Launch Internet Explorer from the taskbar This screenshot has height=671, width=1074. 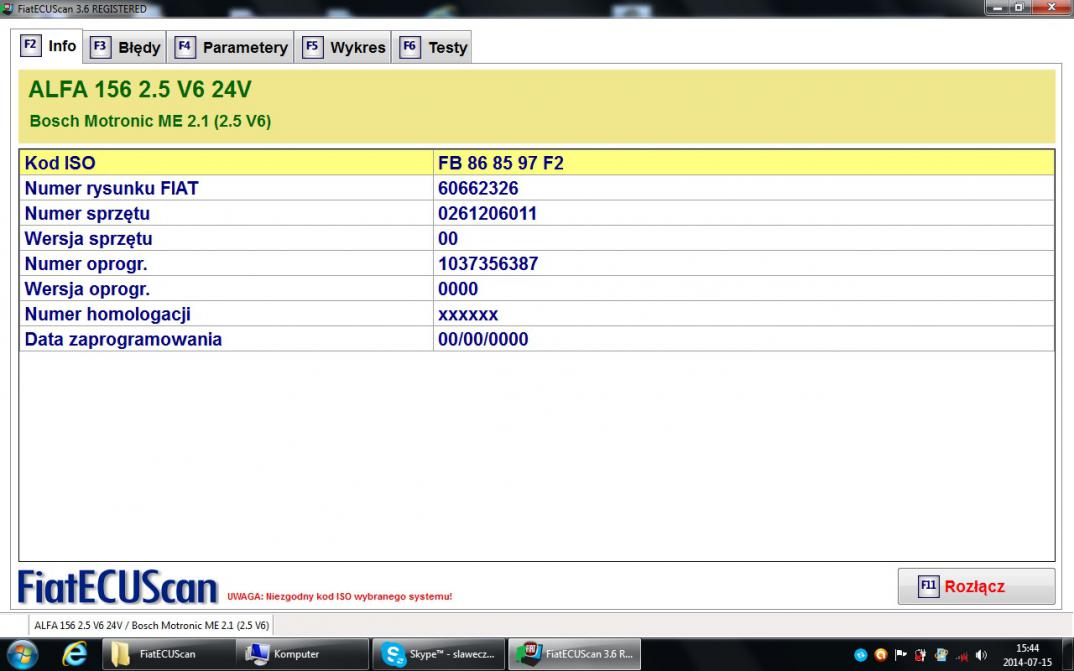tap(73, 654)
